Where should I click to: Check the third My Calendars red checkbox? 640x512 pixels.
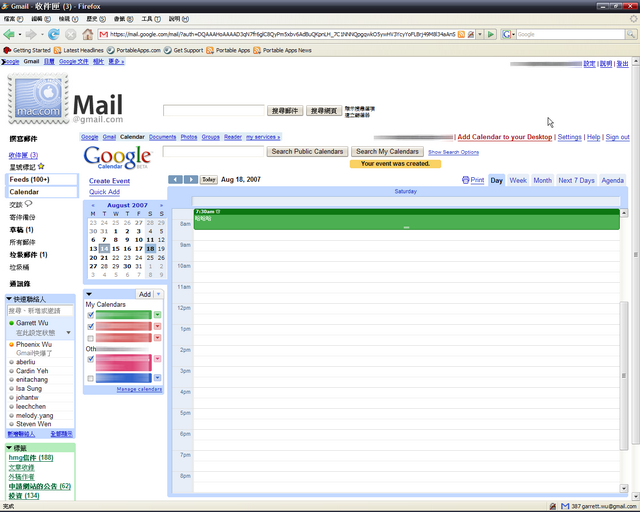[x=91, y=338]
